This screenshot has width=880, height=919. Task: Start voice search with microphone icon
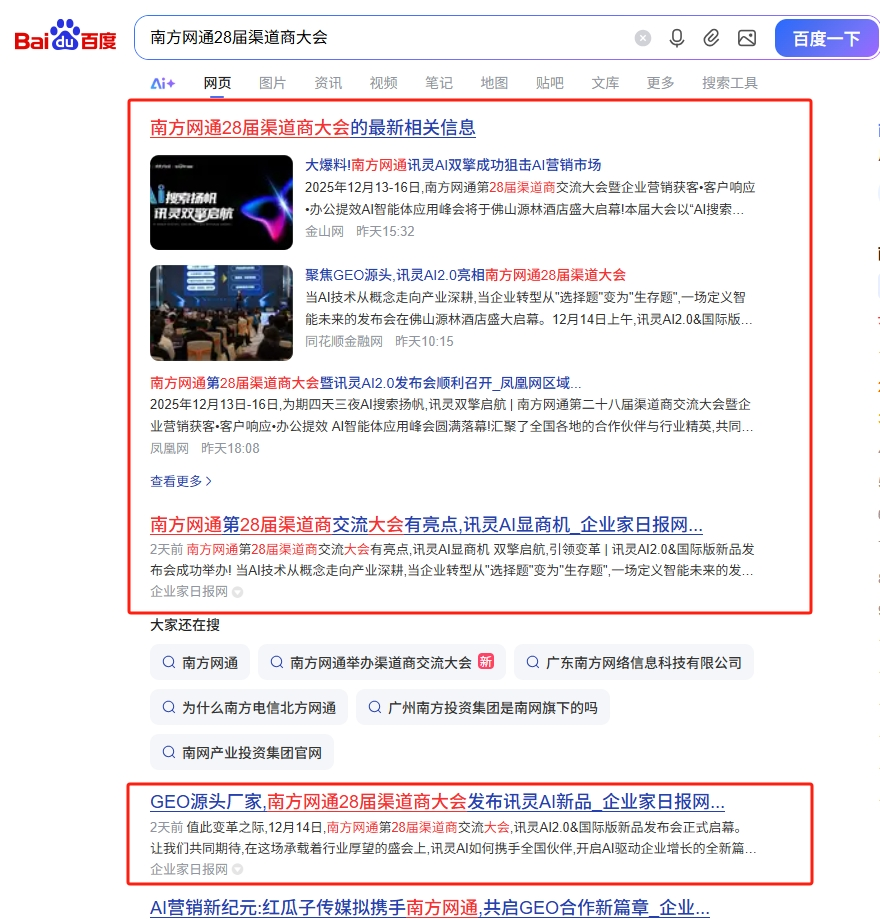tap(677, 38)
